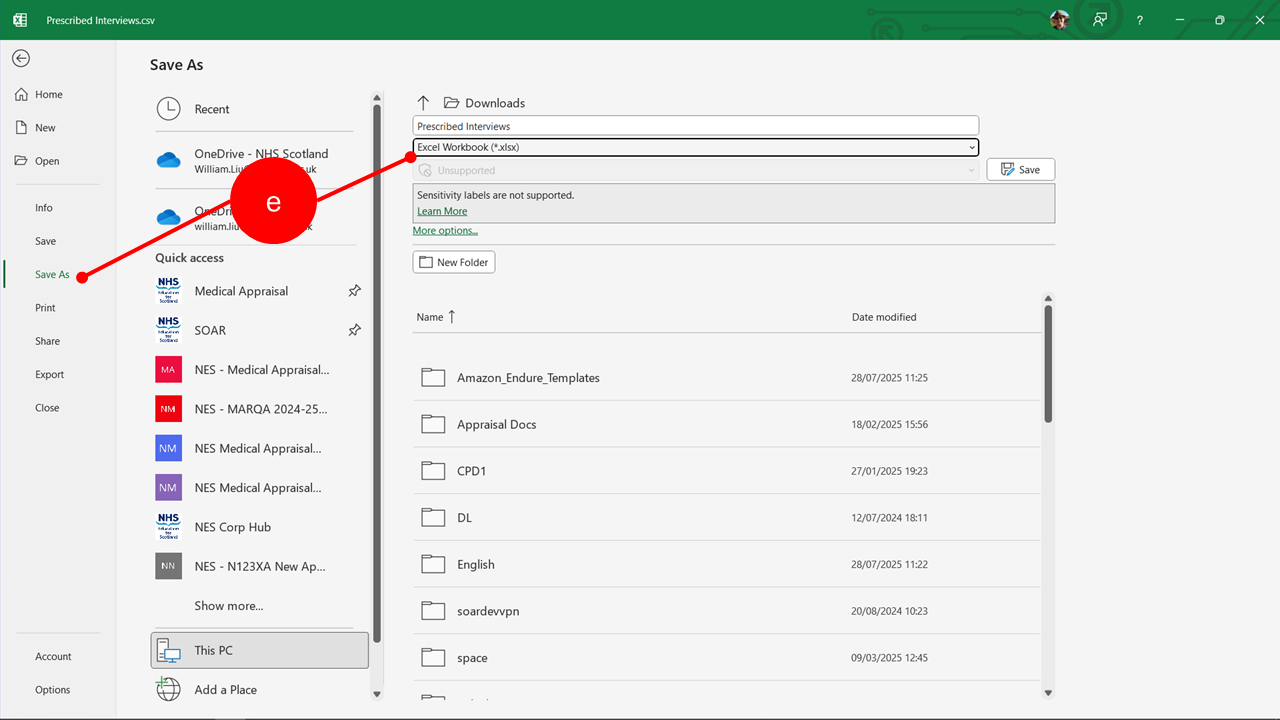Viewport: 1280px width, 720px height.
Task: Click the New Folder button
Action: coord(453,262)
